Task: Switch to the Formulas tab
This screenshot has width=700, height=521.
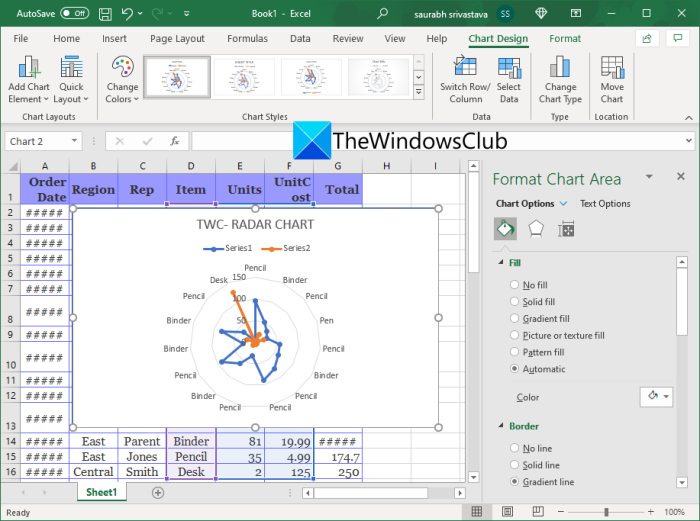Action: 247,39
